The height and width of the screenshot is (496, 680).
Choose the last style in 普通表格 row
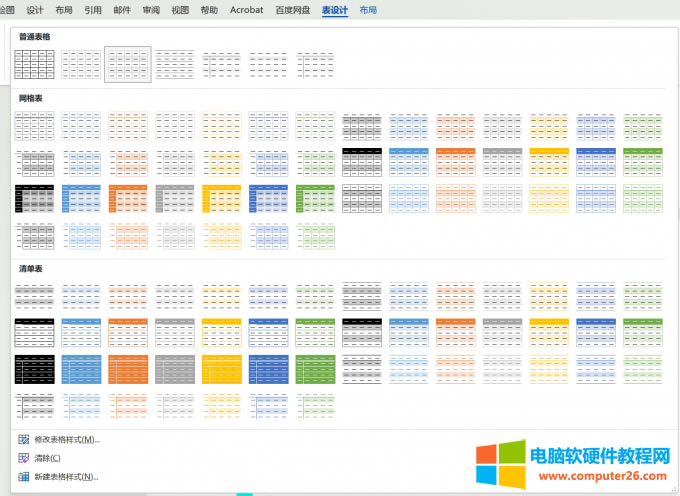(315, 64)
